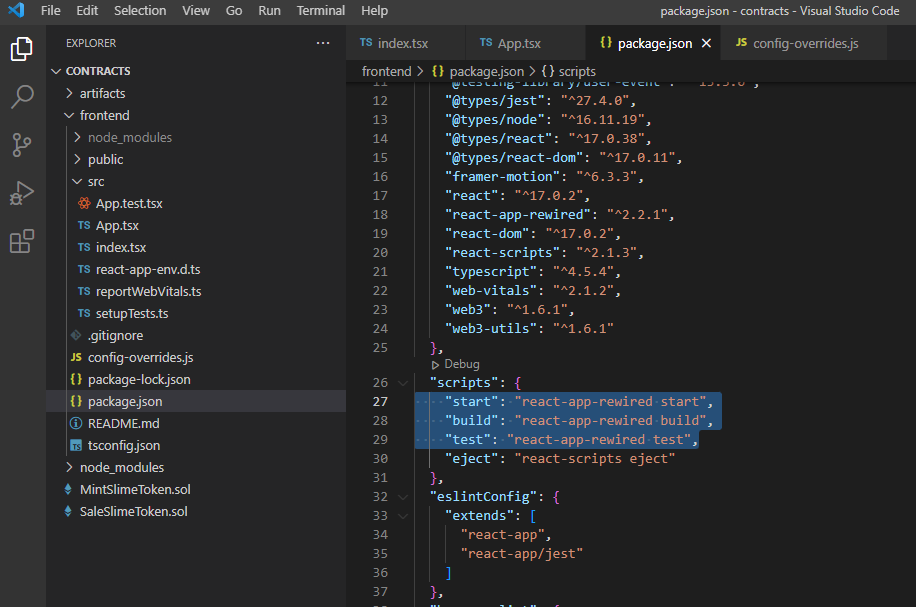
Task: Click frontend in the breadcrumb
Action: click(x=387, y=71)
